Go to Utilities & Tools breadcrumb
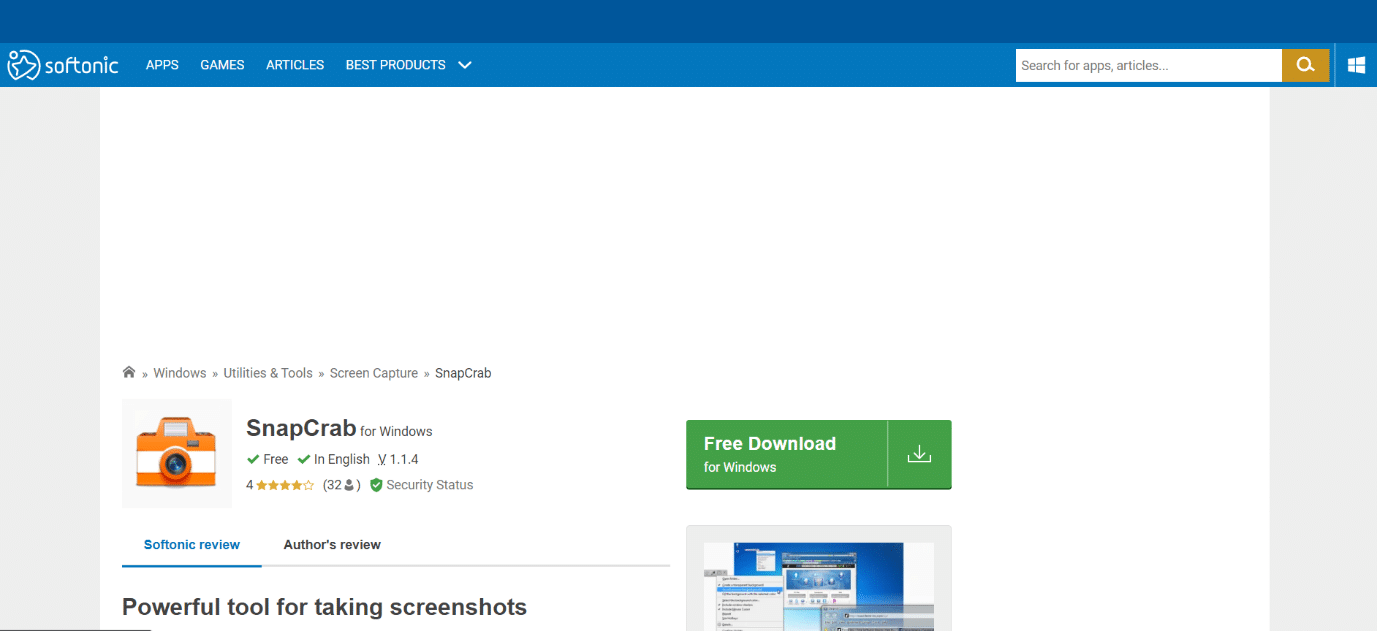The width and height of the screenshot is (1377, 631). point(268,373)
